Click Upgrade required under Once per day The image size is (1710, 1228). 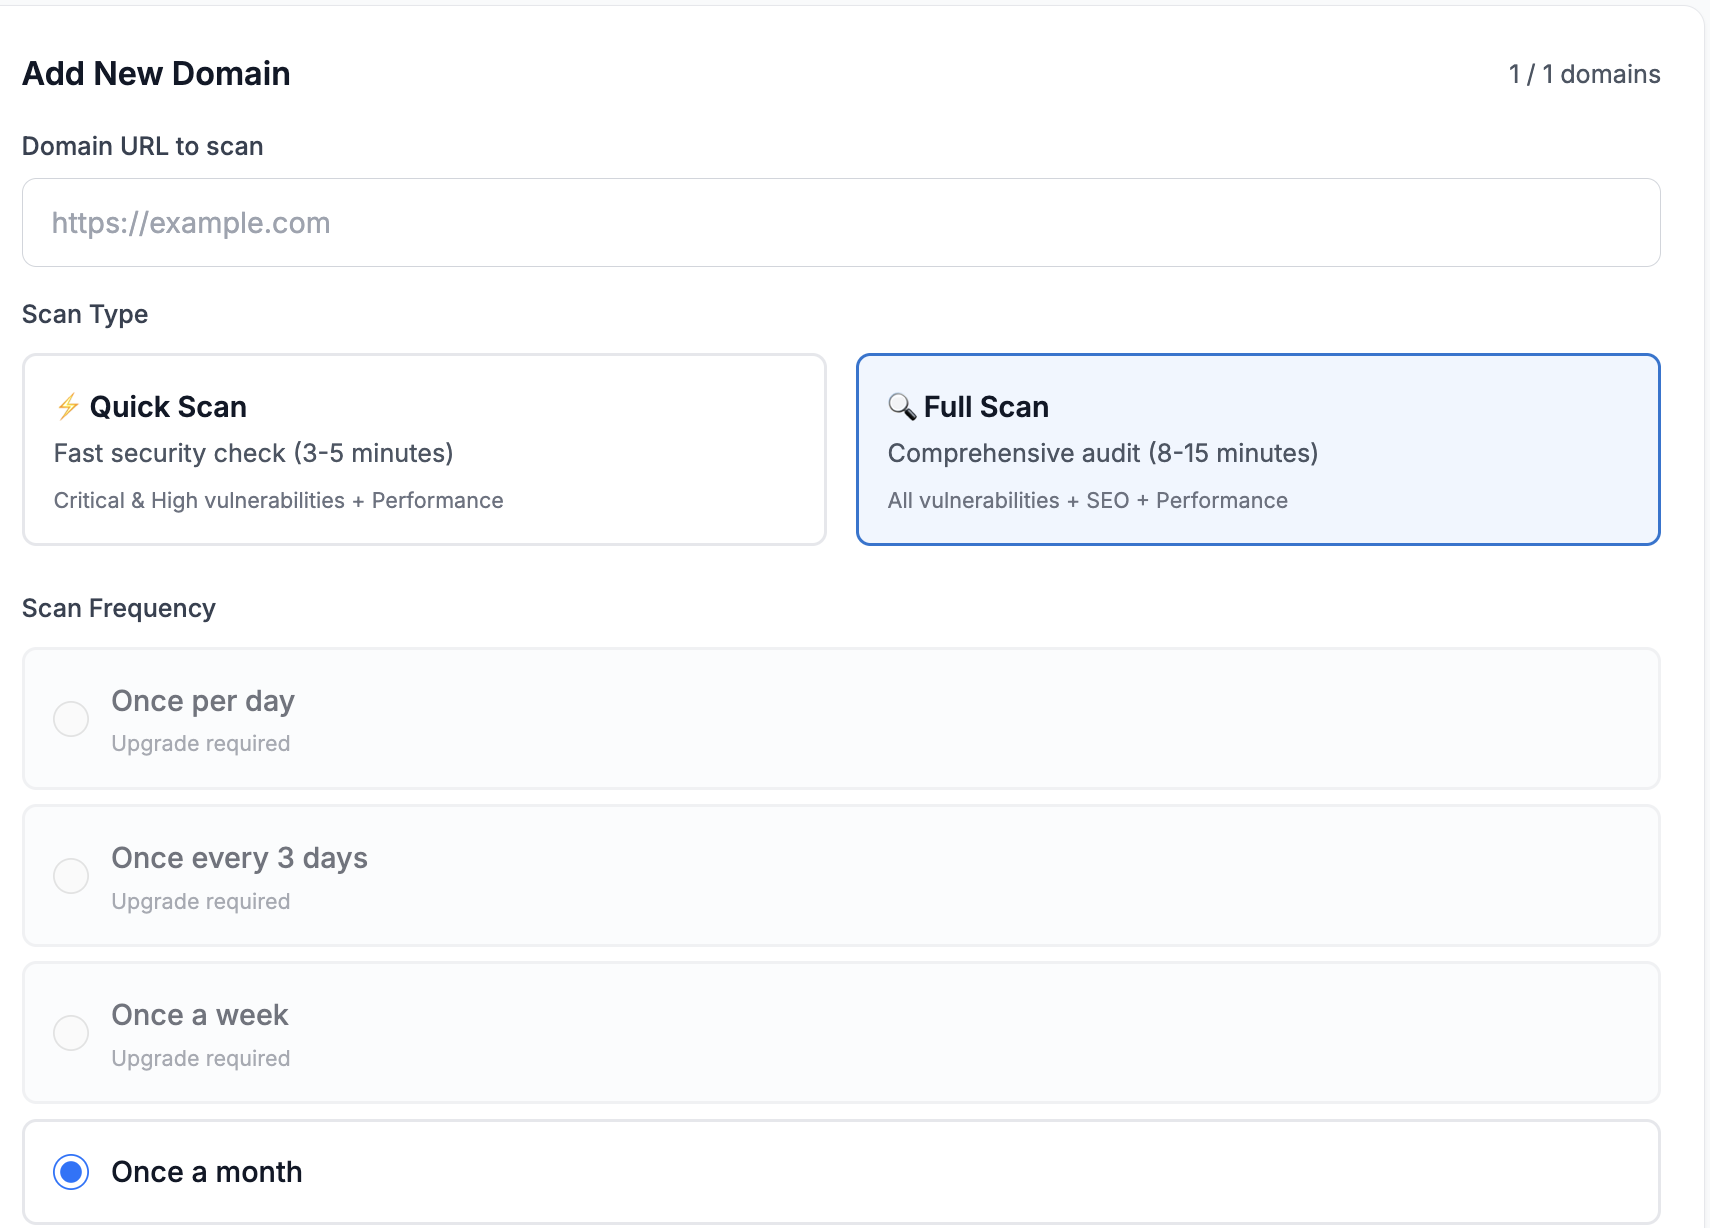[200, 742]
